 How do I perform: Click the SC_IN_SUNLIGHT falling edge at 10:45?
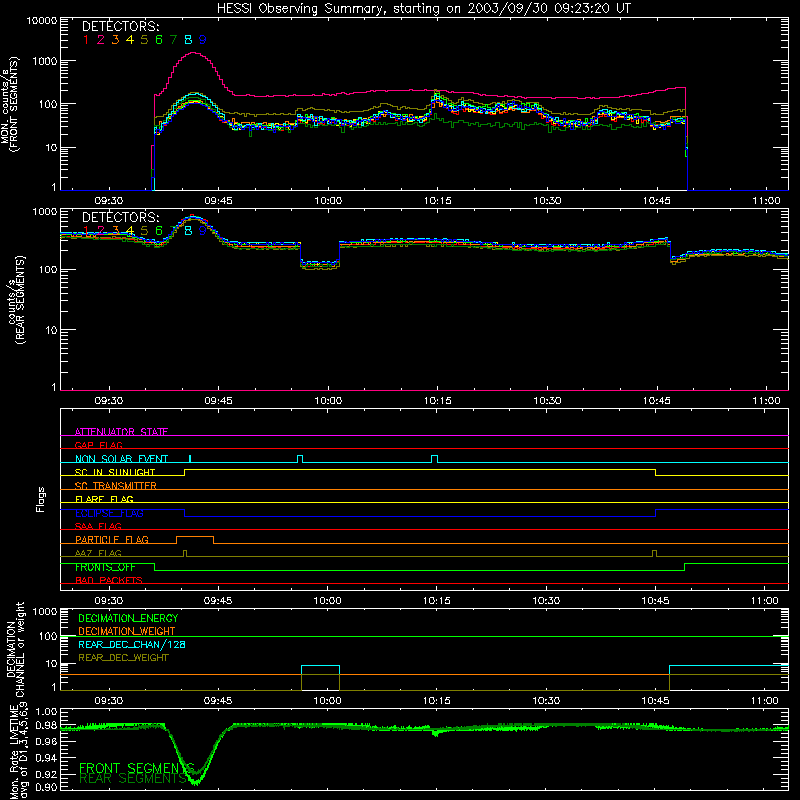click(656, 472)
